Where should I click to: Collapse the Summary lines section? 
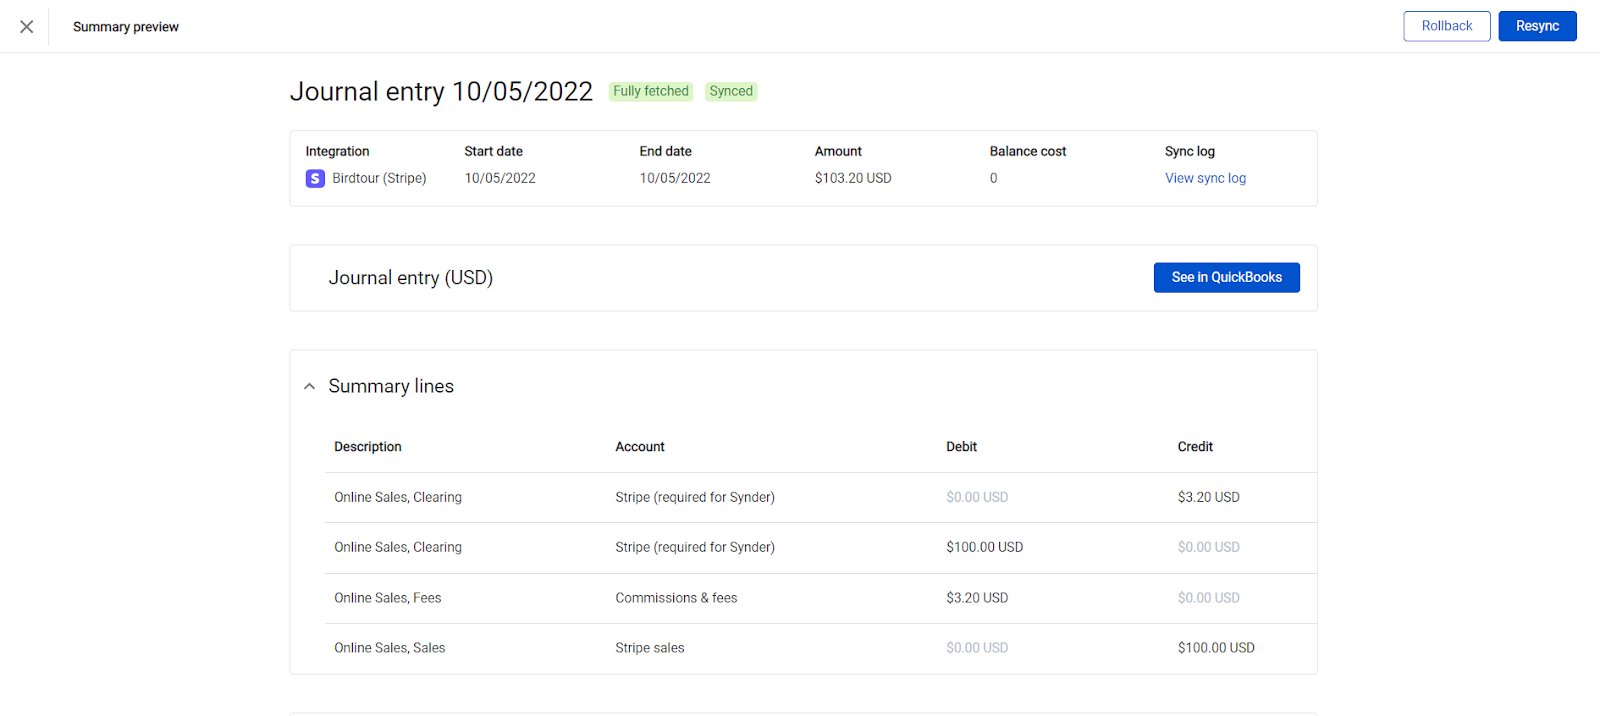point(309,386)
